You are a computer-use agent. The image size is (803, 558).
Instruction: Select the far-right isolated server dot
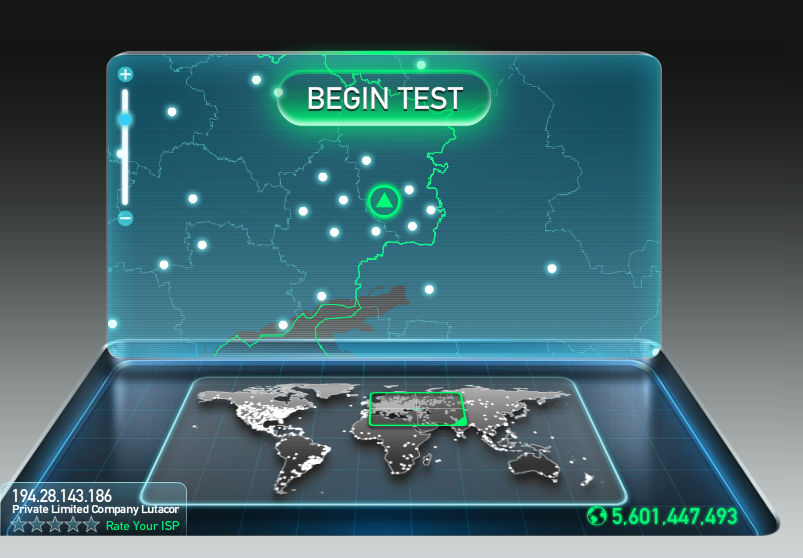pyautogui.click(x=552, y=268)
